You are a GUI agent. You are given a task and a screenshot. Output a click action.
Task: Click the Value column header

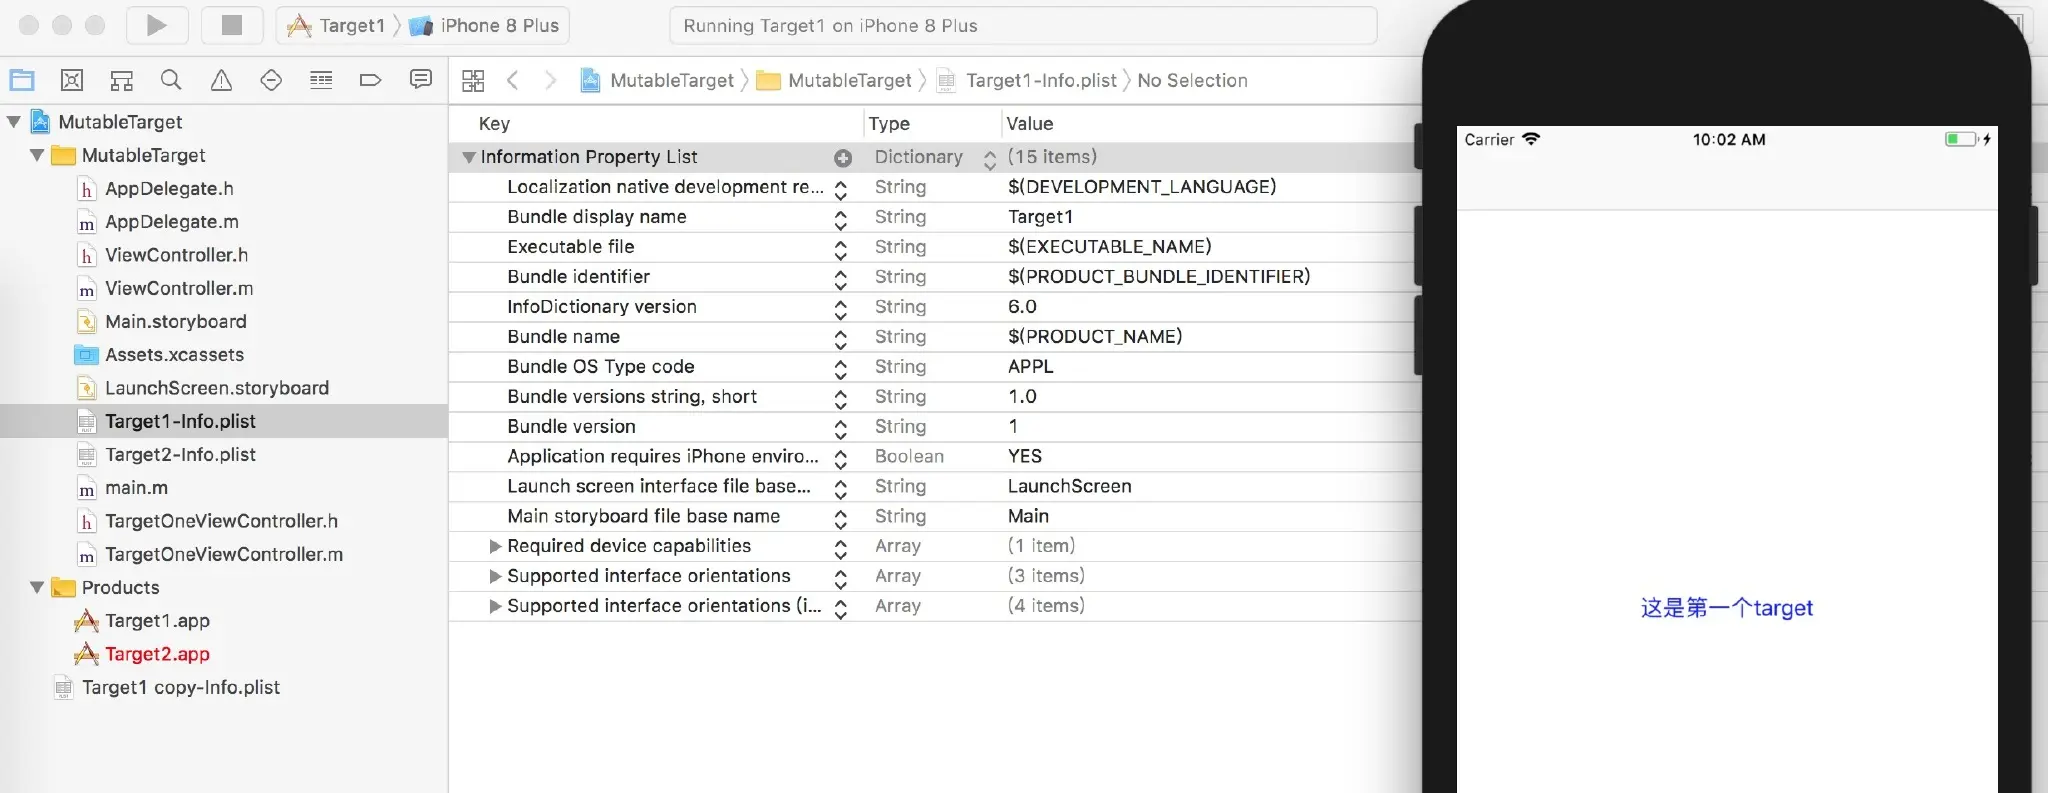click(x=1030, y=124)
